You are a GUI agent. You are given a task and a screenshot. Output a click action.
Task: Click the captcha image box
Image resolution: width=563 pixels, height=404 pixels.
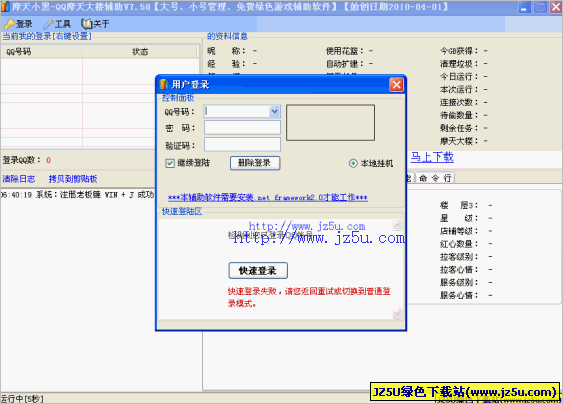[330, 122]
